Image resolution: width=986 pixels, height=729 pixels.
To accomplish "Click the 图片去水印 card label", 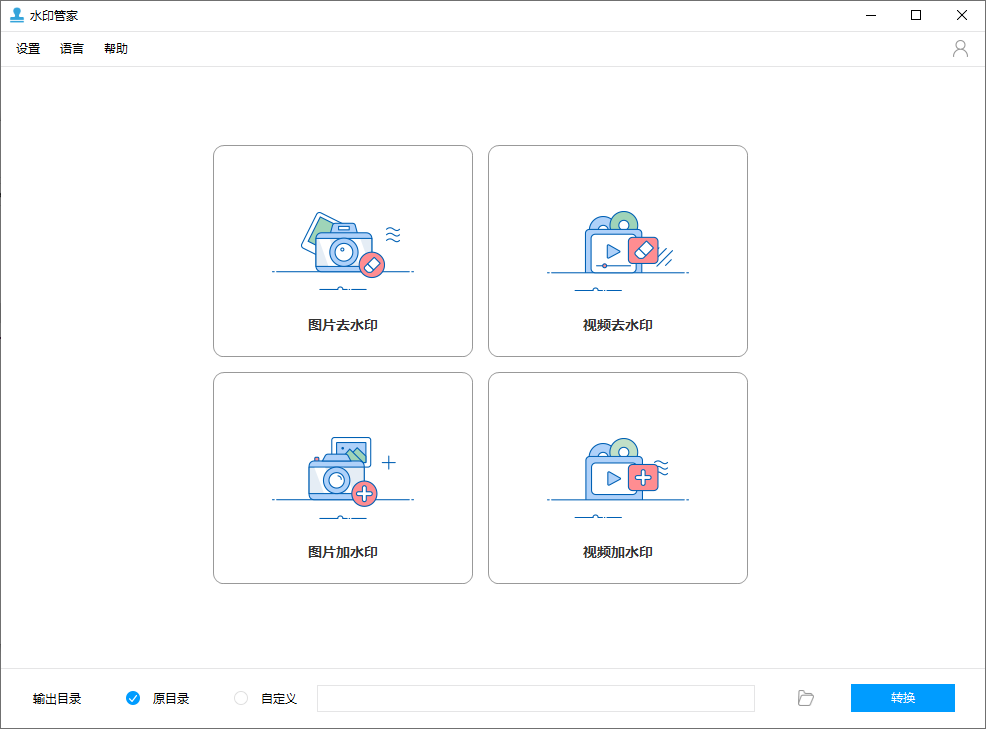I will pyautogui.click(x=343, y=325).
